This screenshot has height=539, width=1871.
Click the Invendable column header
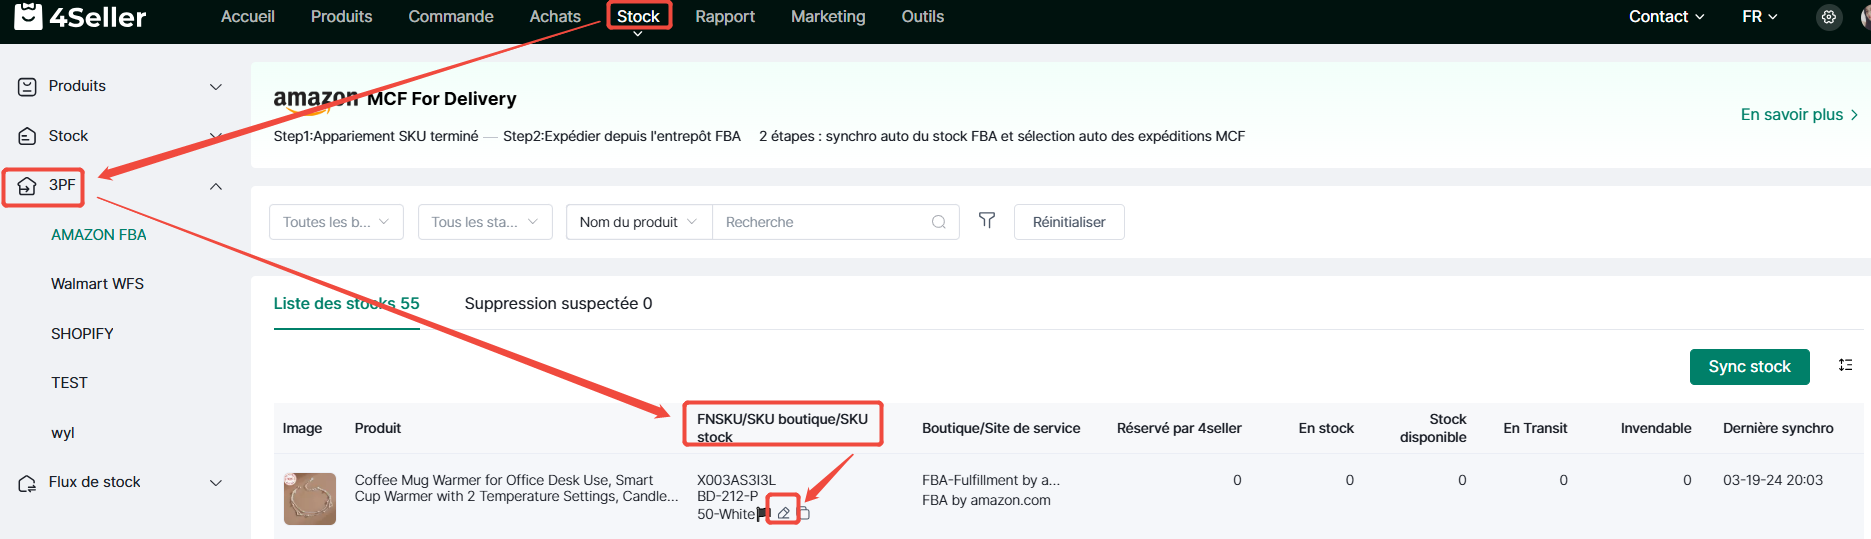coord(1656,429)
